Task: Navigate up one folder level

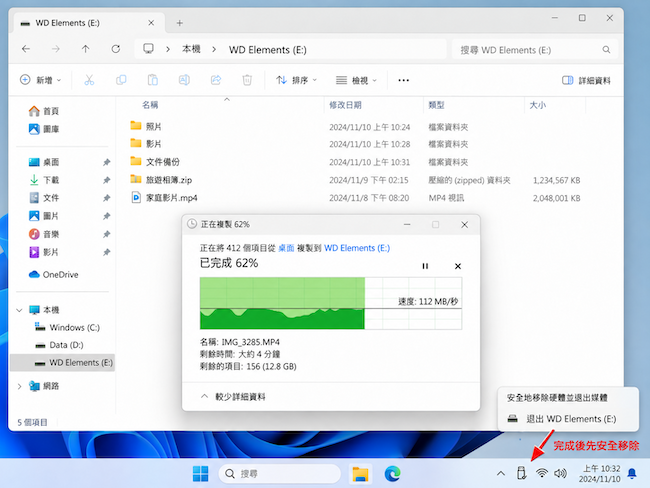Action: [85, 49]
